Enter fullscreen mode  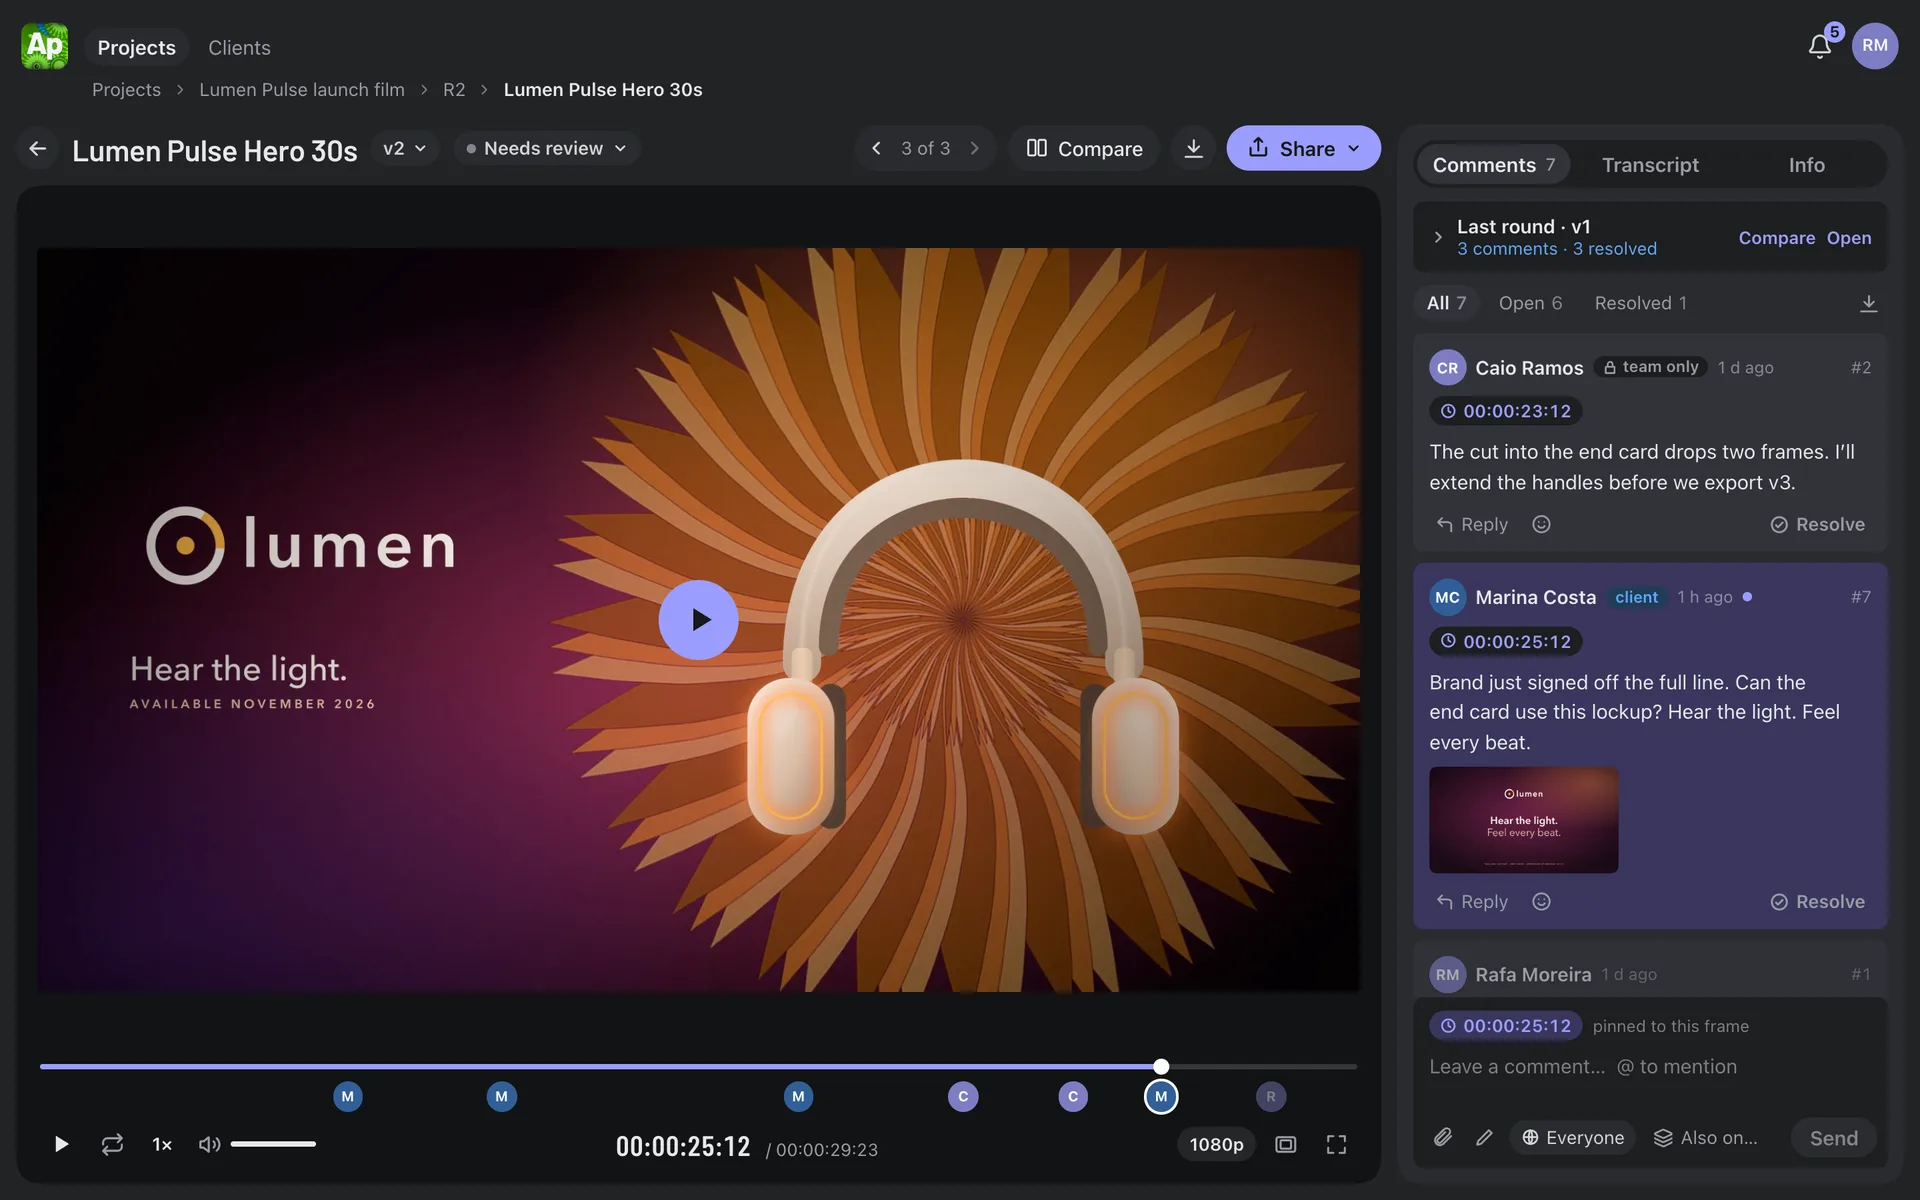1336,1144
